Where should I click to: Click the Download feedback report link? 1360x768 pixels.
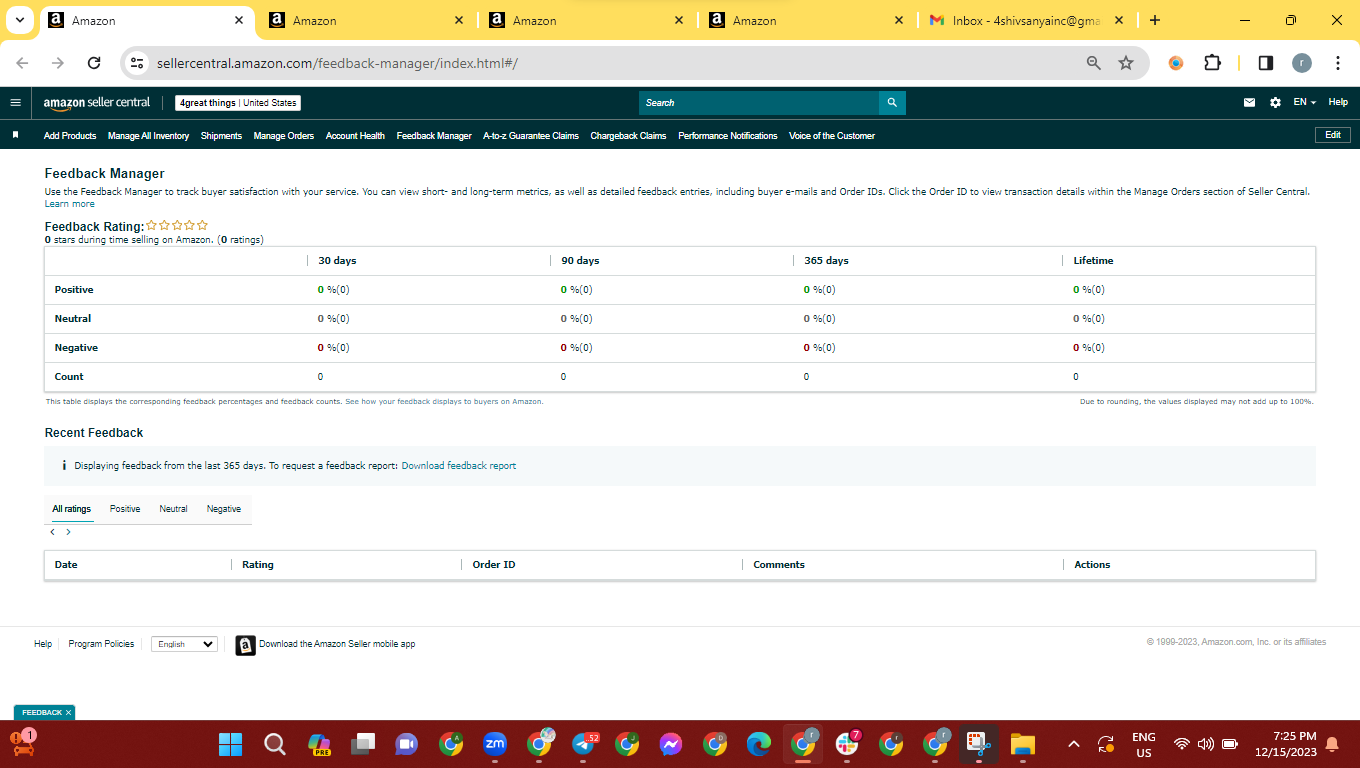point(459,466)
